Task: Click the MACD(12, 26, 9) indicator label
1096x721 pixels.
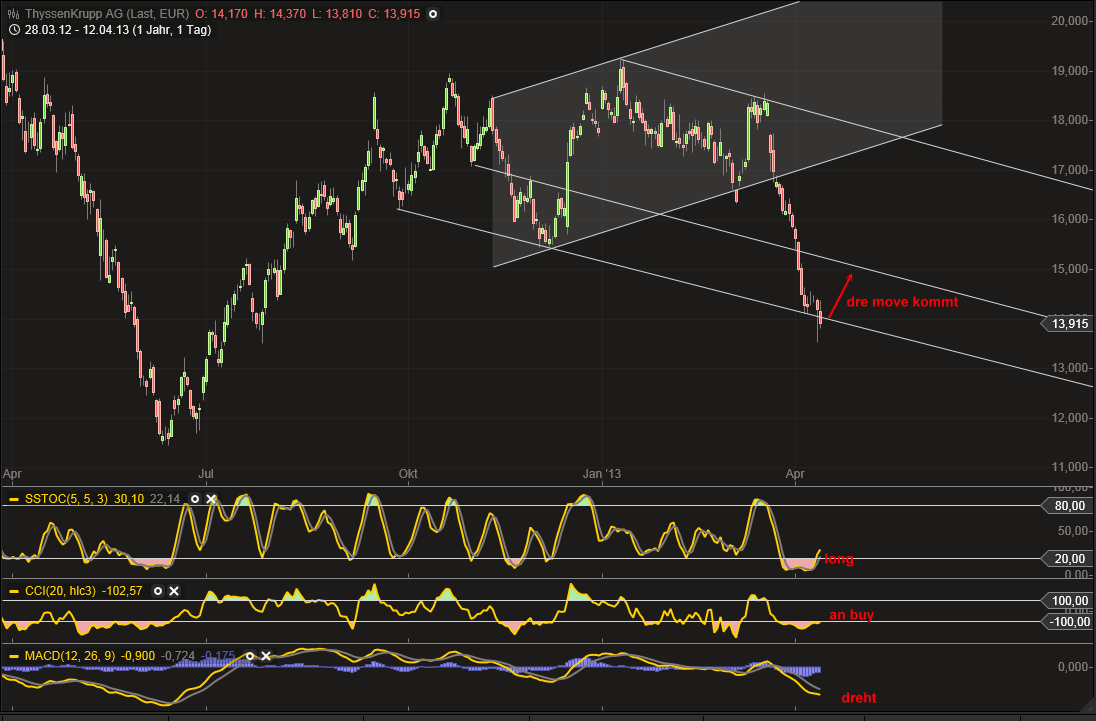Action: [70, 656]
